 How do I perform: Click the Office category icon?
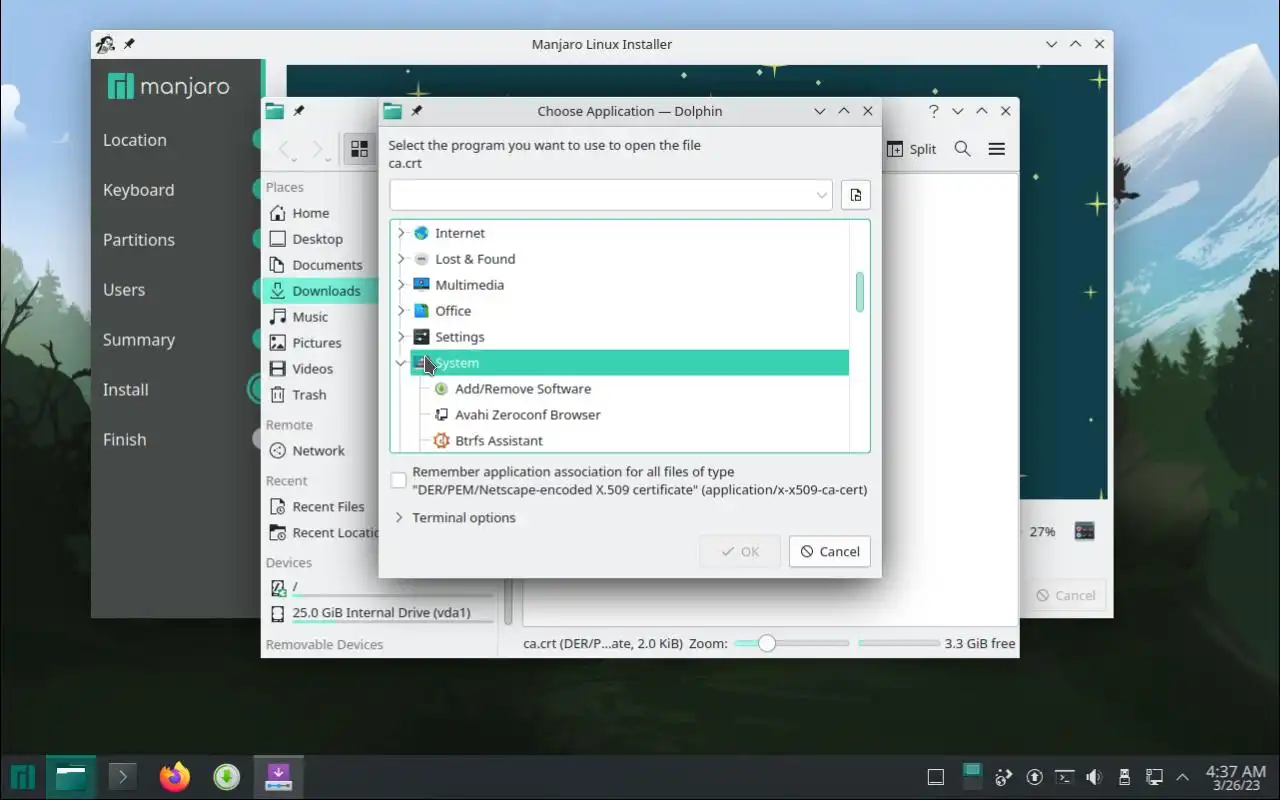(421, 311)
